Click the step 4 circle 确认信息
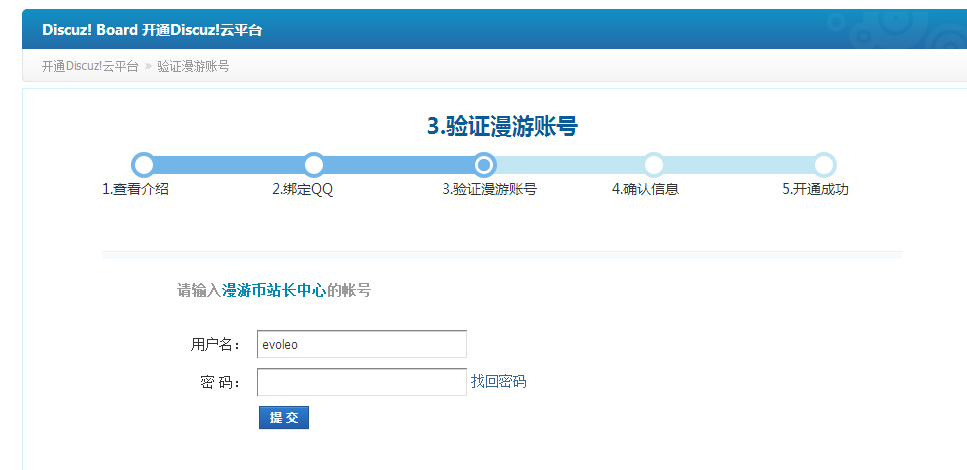The height and width of the screenshot is (470, 967). click(654, 165)
